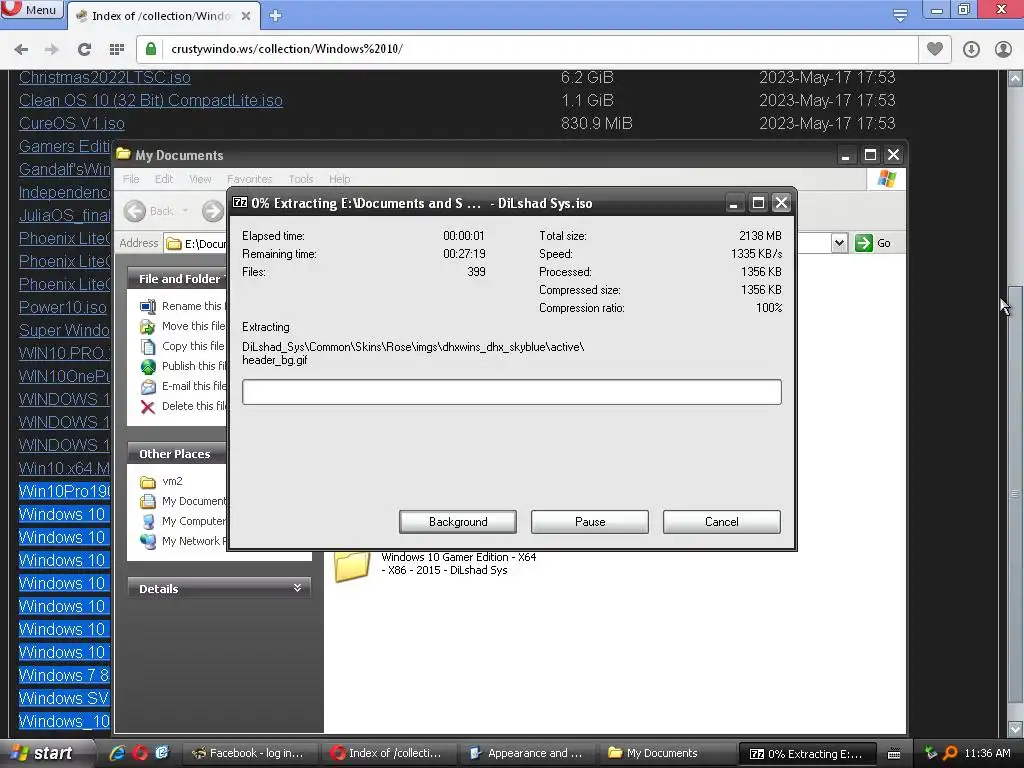Cancel the extraction
Screen dimensions: 1024x768
click(722, 522)
